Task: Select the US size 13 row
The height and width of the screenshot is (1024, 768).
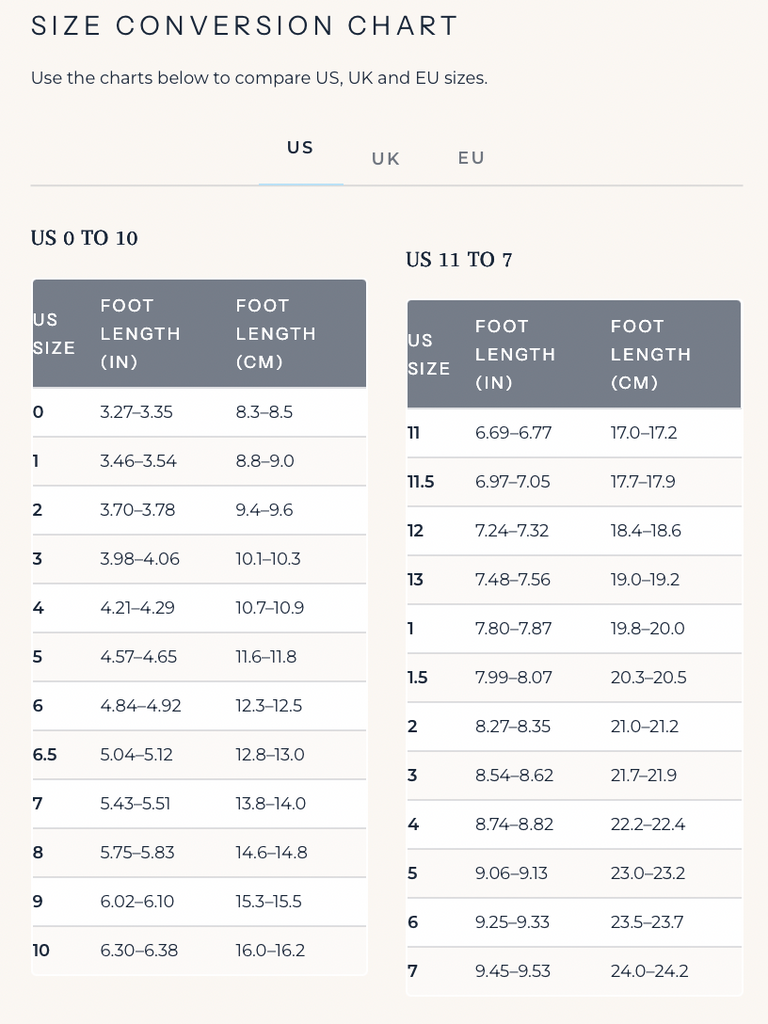Action: pos(574,580)
